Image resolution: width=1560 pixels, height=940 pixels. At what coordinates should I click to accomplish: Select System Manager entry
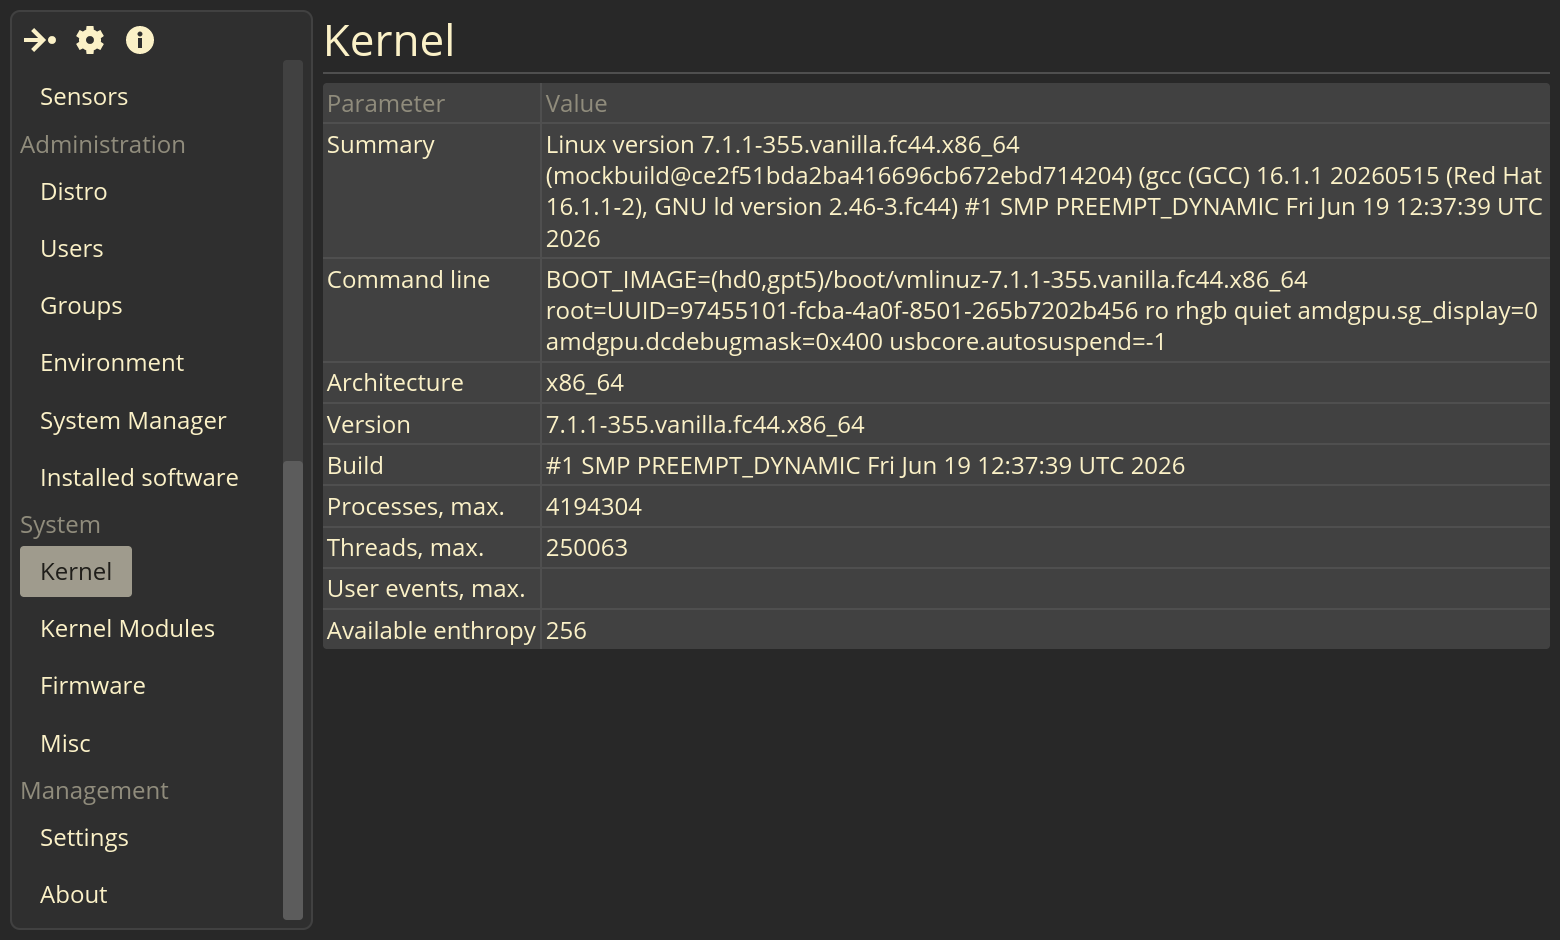133,421
